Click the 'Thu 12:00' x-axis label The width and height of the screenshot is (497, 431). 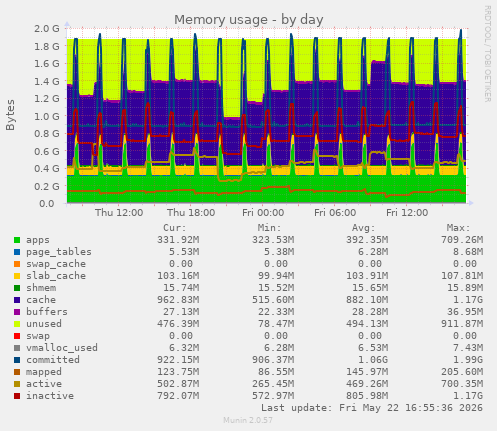[x=119, y=213]
